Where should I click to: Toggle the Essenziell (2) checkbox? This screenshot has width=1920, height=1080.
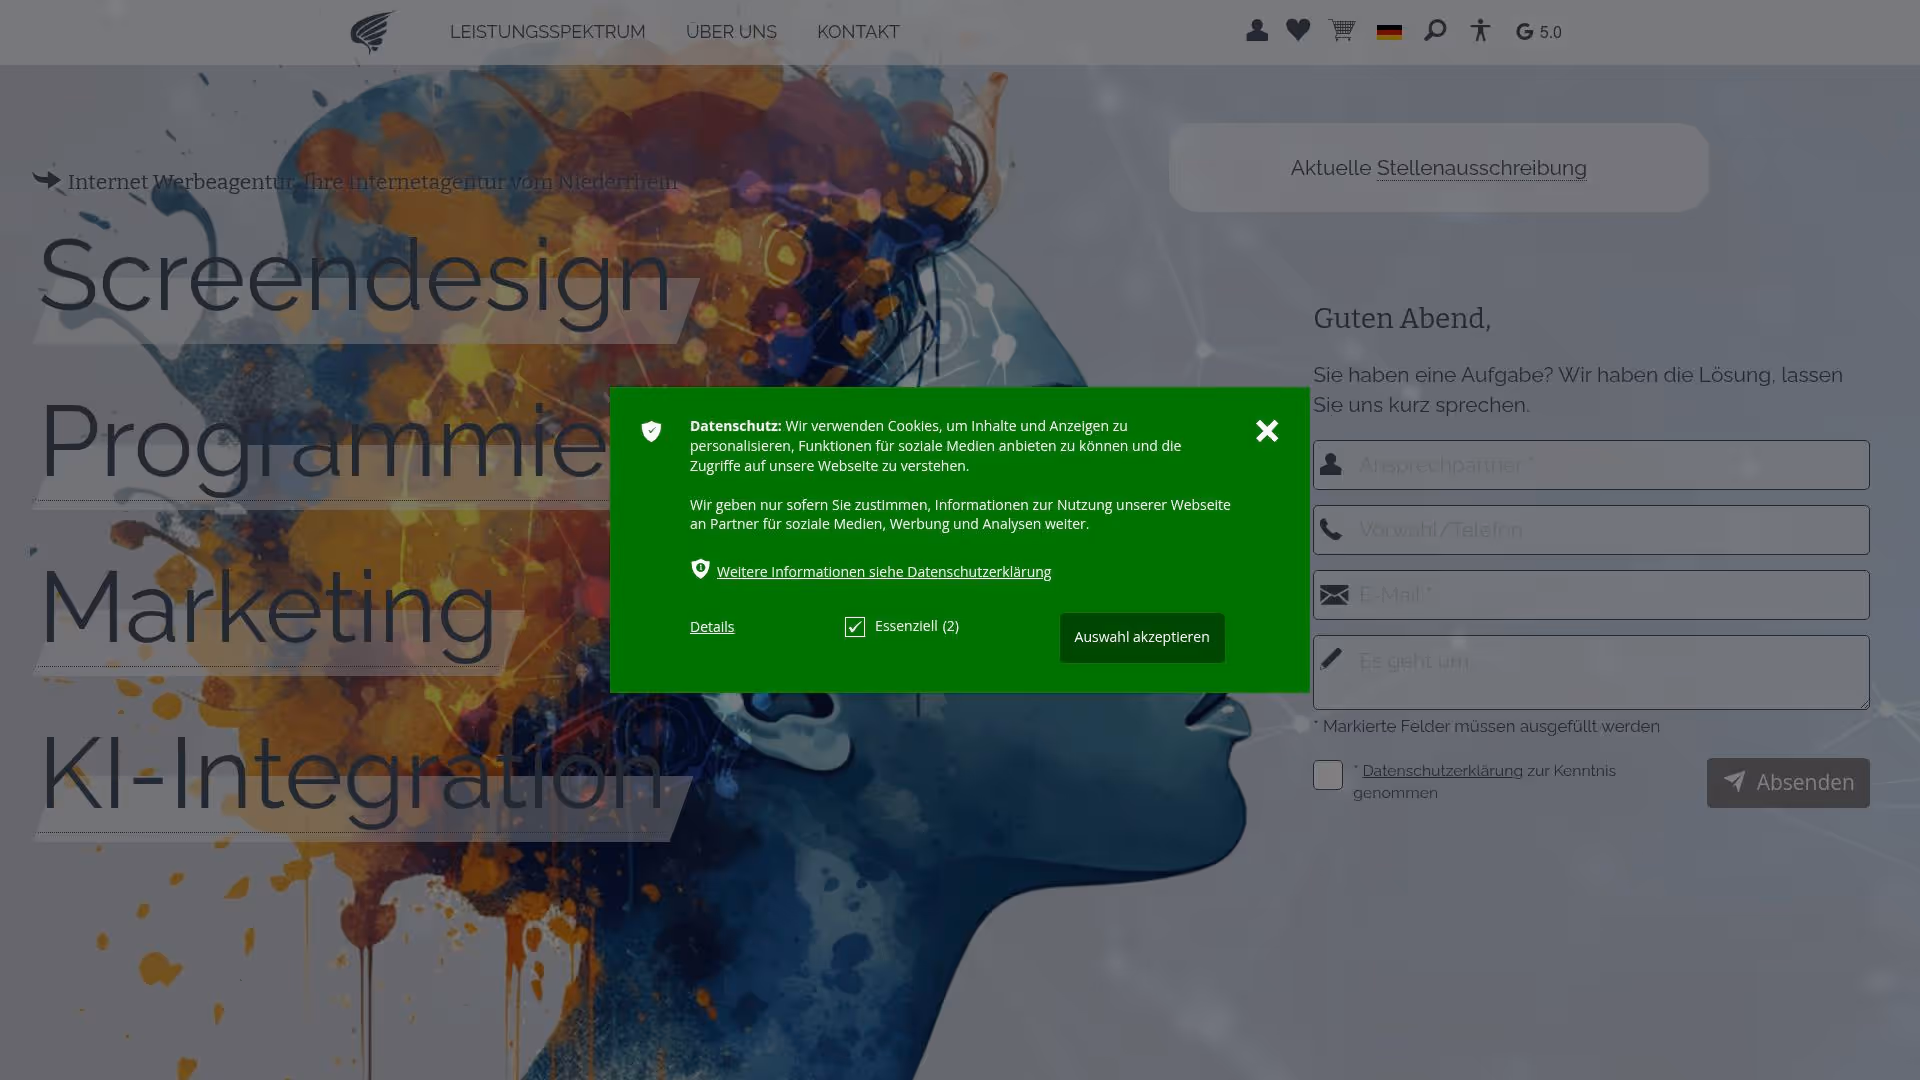[855, 627]
